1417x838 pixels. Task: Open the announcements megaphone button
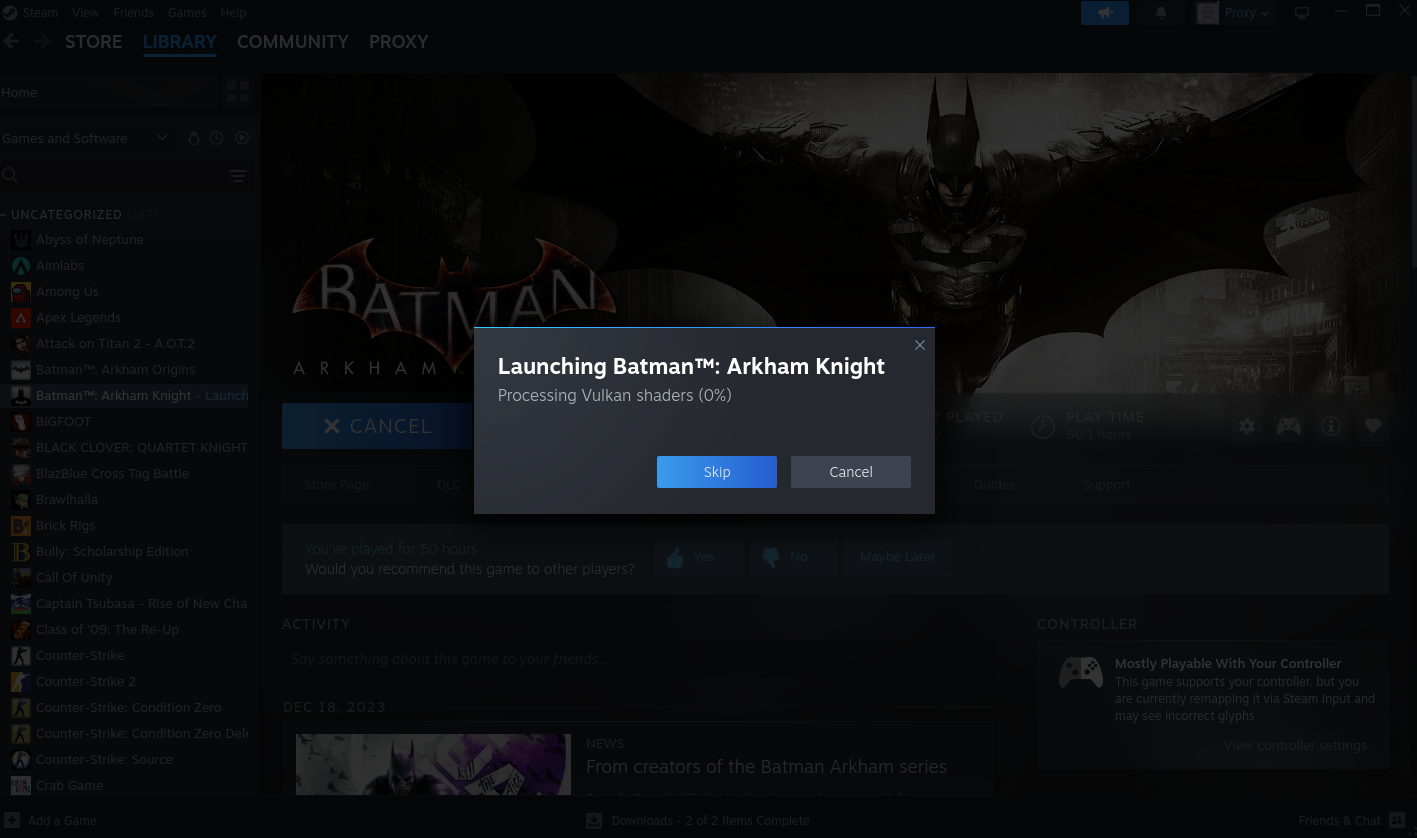click(1105, 13)
